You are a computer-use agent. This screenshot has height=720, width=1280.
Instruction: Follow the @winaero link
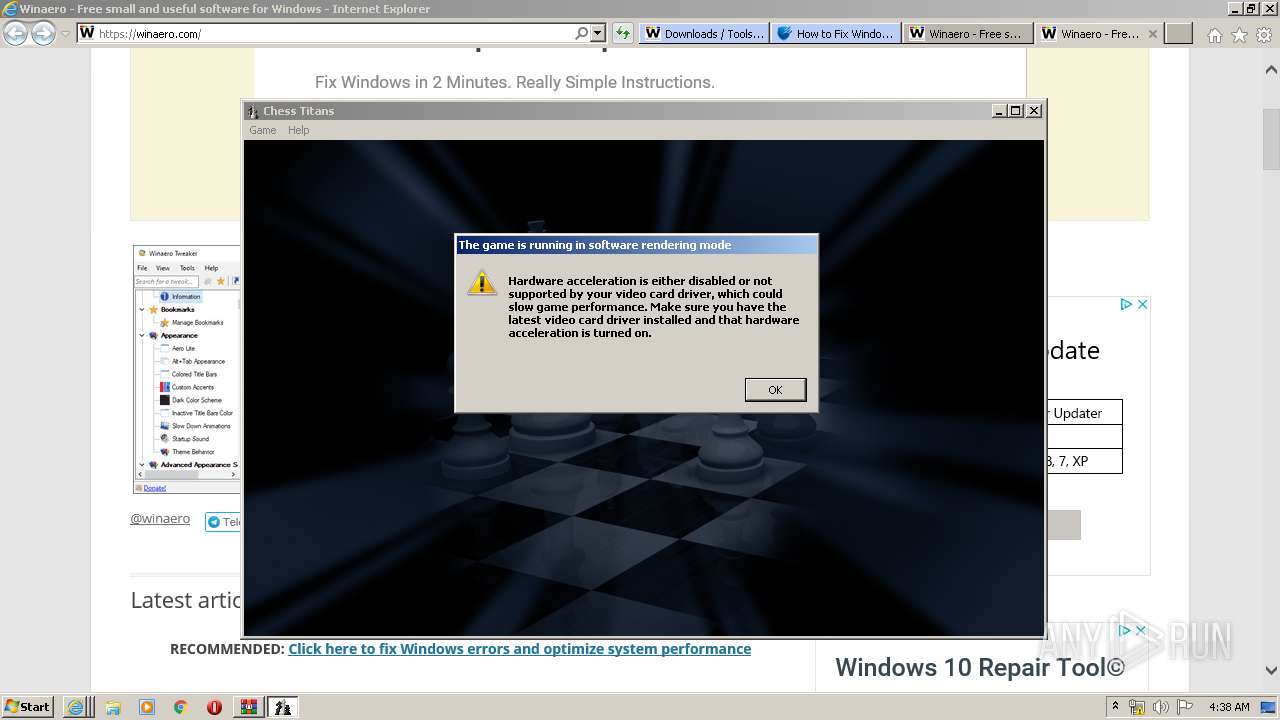(x=160, y=519)
